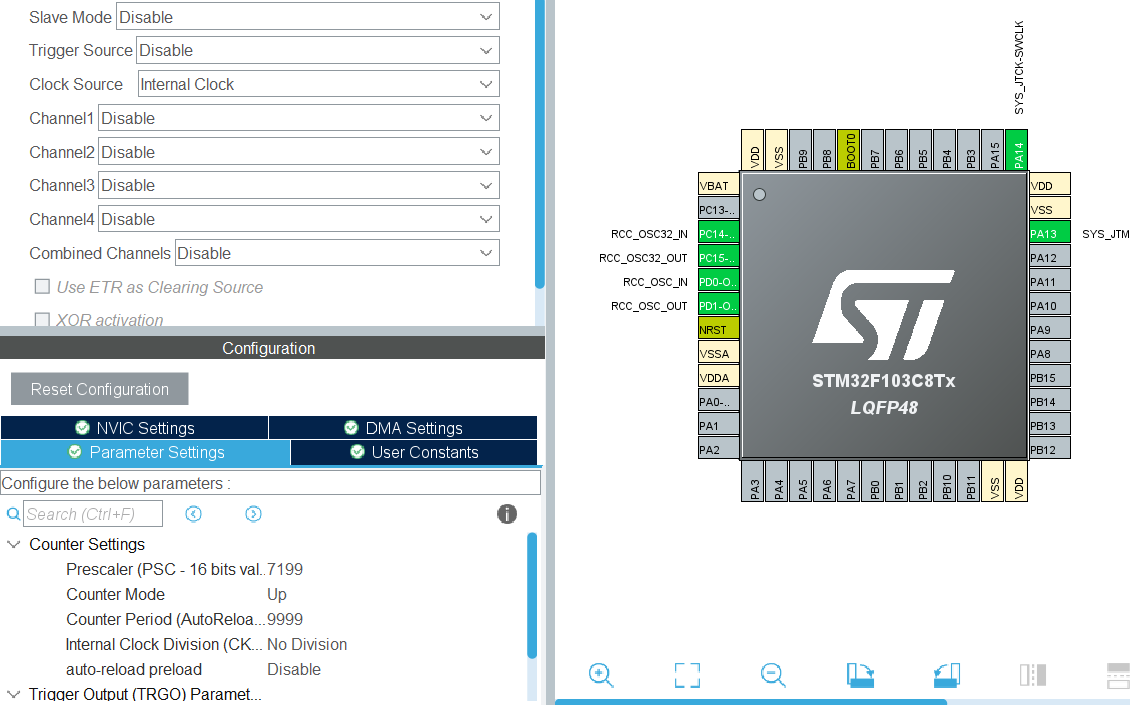Select the PD0-OSC_IN pin
Screen dimensions: 1130x705
click(x=719, y=282)
